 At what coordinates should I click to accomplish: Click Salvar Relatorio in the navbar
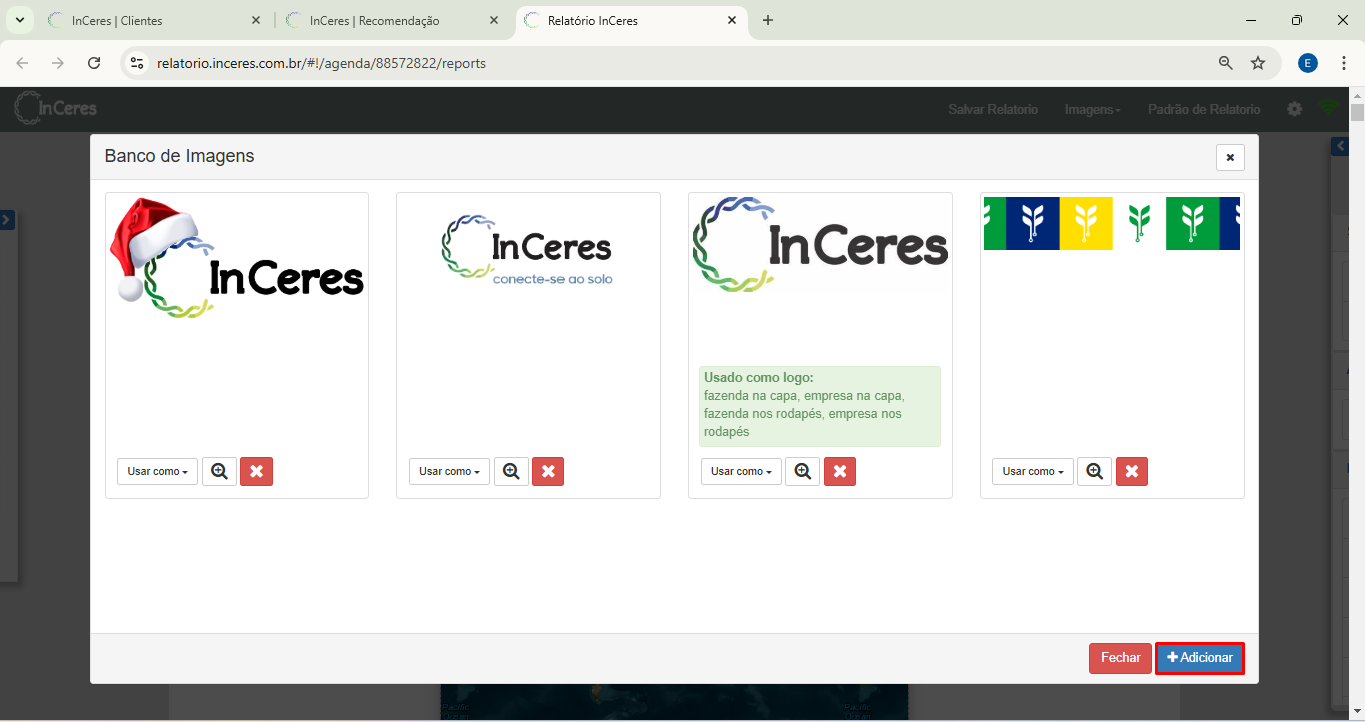pos(993,109)
